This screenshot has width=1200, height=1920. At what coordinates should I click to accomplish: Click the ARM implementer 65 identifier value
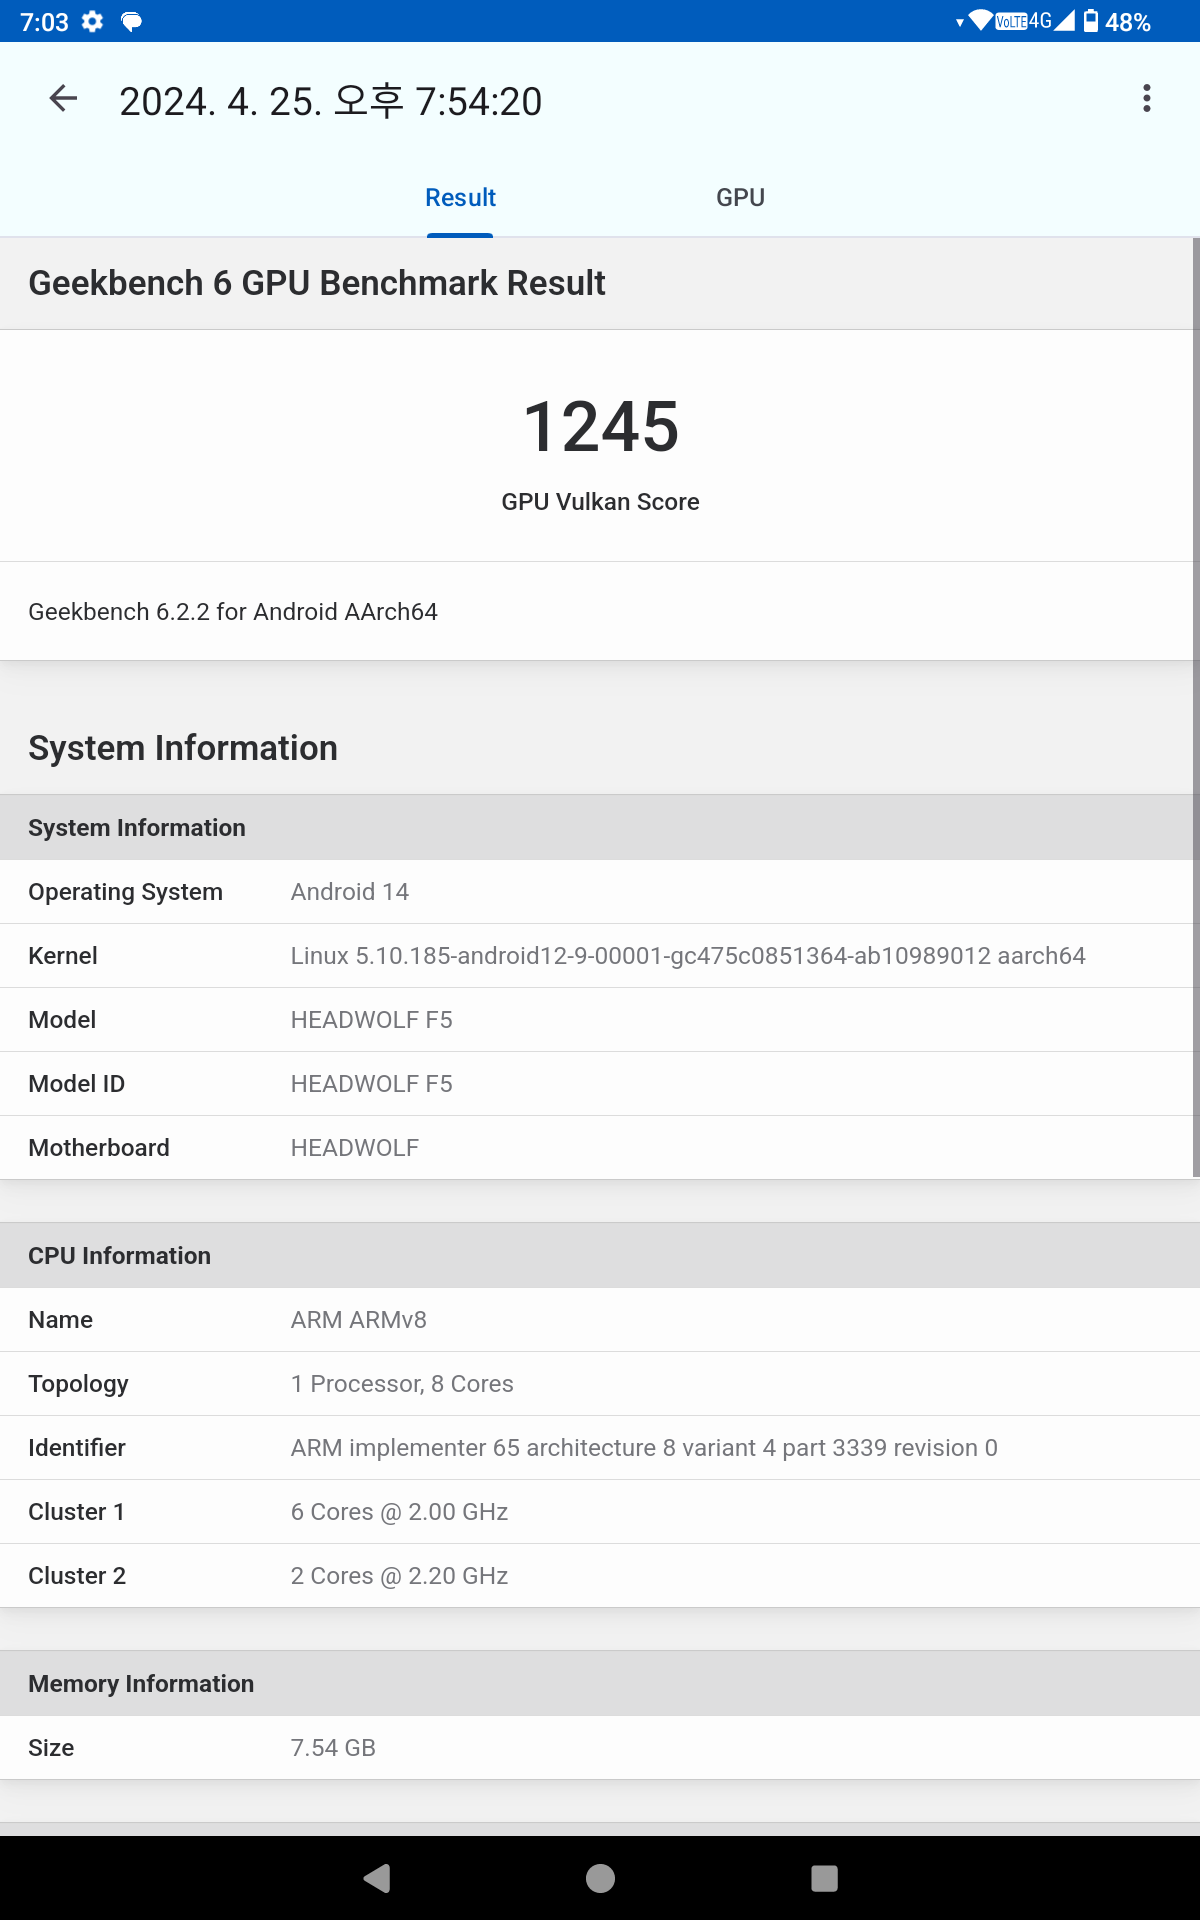pyautogui.click(x=644, y=1448)
